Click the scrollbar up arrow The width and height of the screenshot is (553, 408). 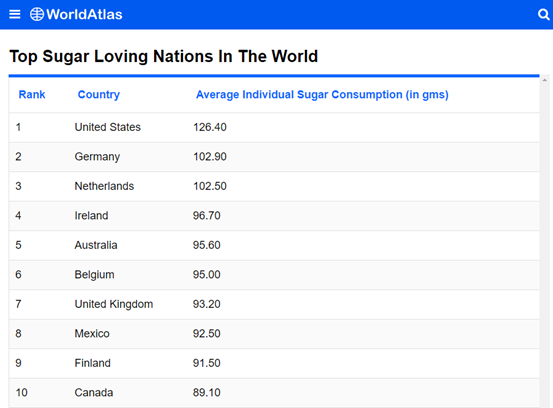(x=545, y=80)
